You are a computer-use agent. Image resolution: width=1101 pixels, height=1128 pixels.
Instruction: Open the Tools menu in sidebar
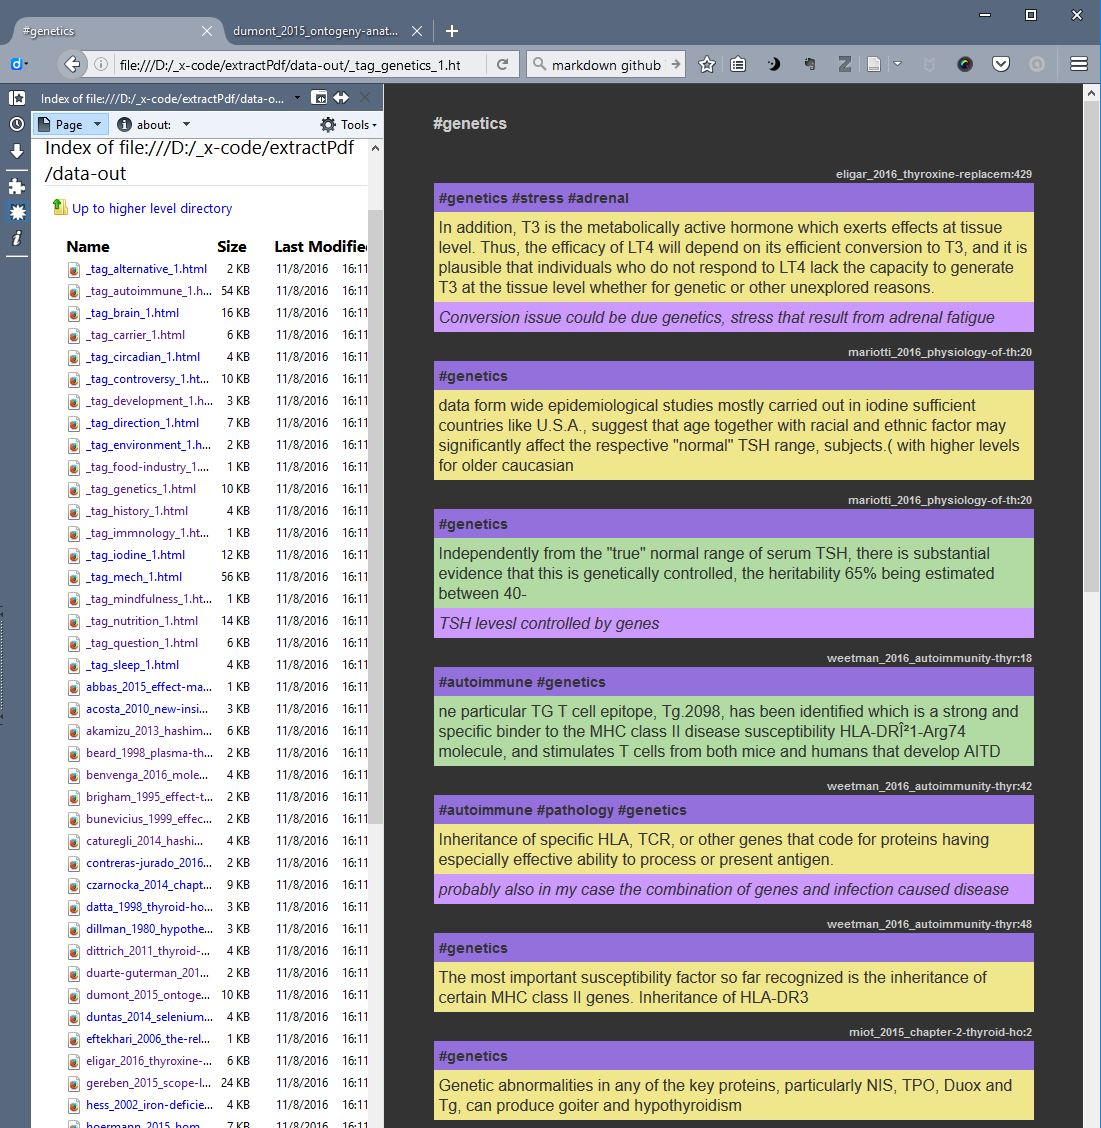(348, 124)
